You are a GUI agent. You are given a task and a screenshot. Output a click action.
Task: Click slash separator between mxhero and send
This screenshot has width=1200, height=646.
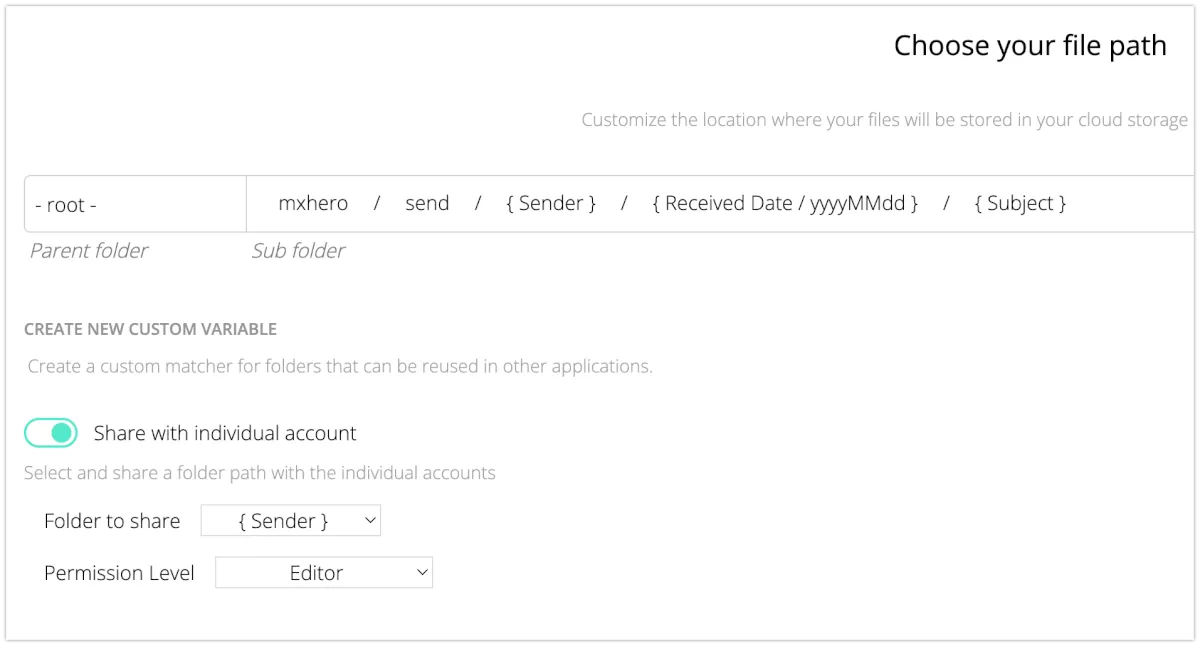pyautogui.click(x=377, y=204)
